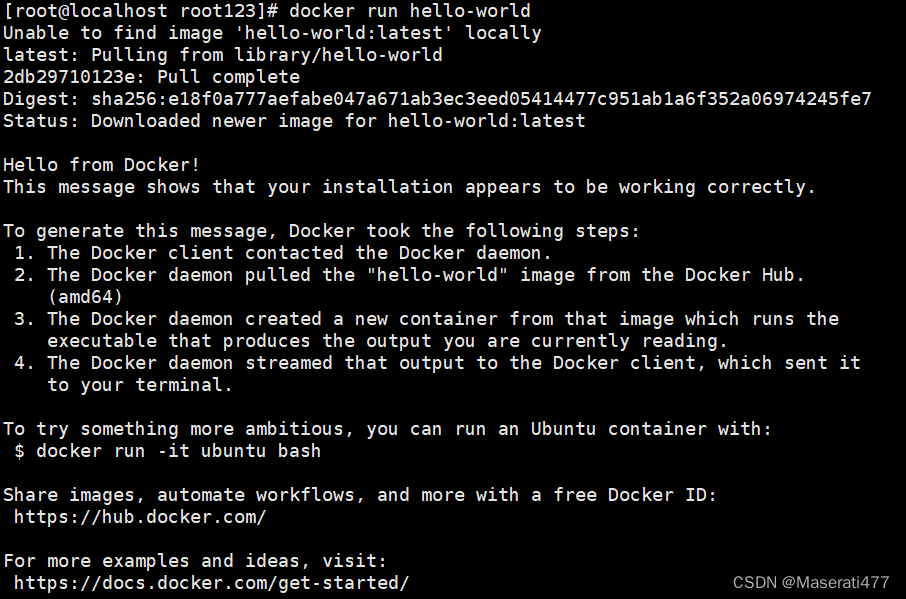This screenshot has width=906, height=599.
Task: Click step 2 'pulled the hello-world image' line
Action: 410,275
